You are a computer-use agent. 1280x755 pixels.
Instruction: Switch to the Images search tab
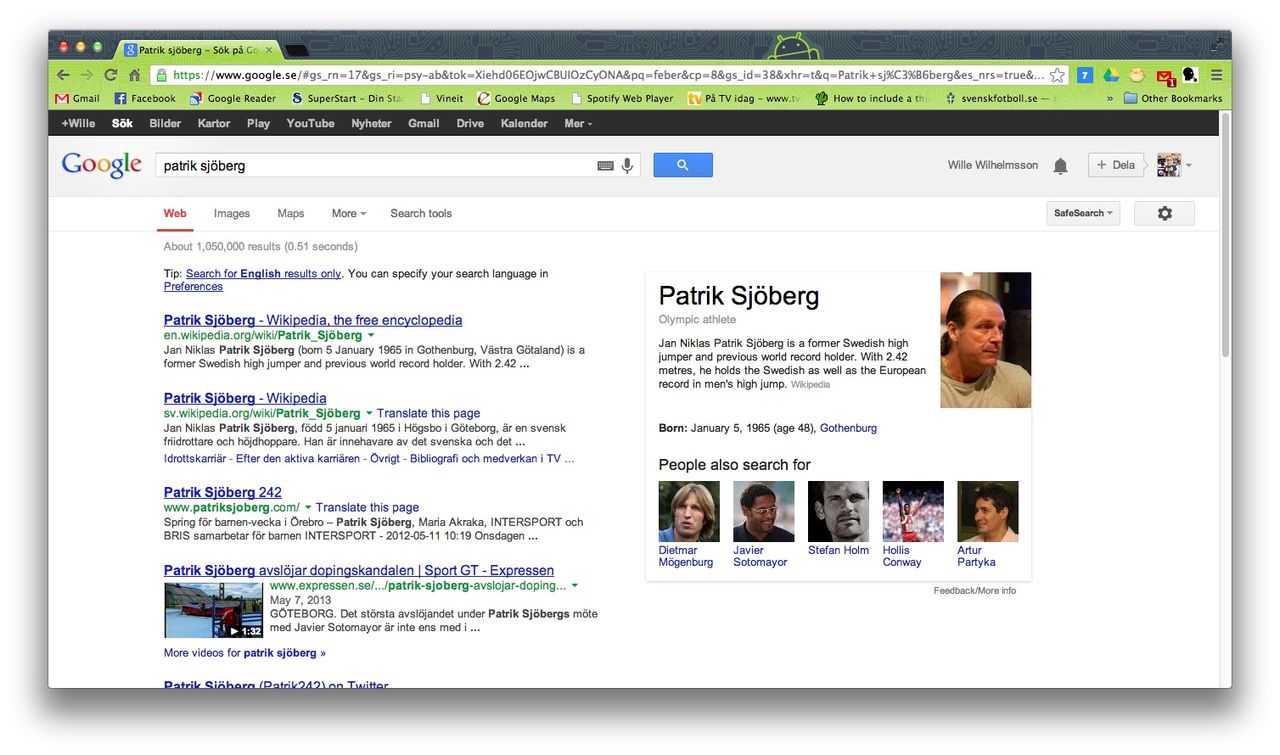[x=232, y=213]
